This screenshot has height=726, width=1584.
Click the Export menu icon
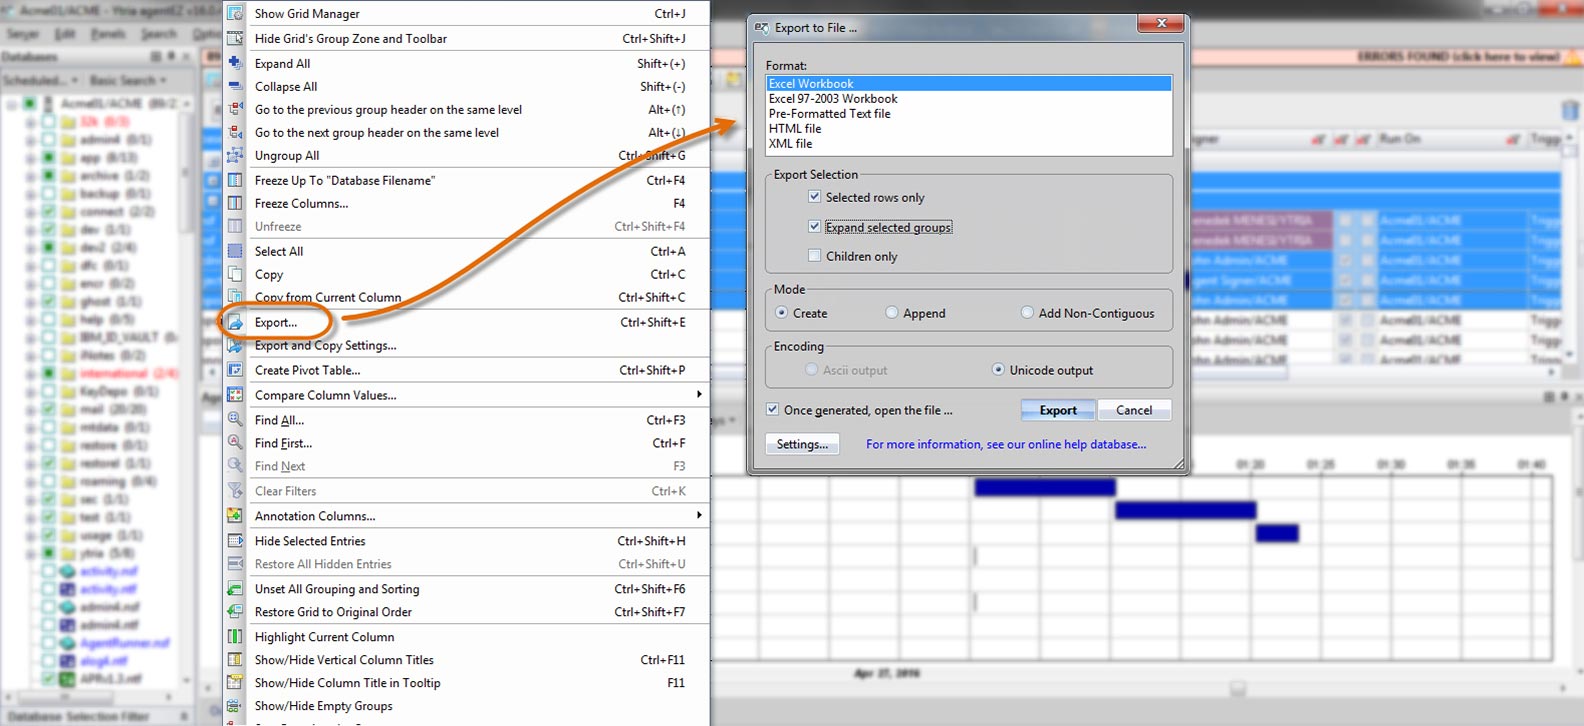pos(235,322)
